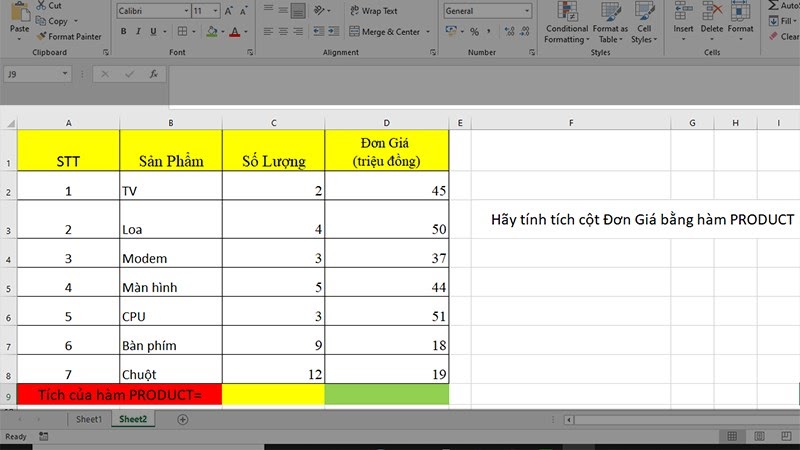Click the Fill button
800x450 pixels.
click(781, 21)
